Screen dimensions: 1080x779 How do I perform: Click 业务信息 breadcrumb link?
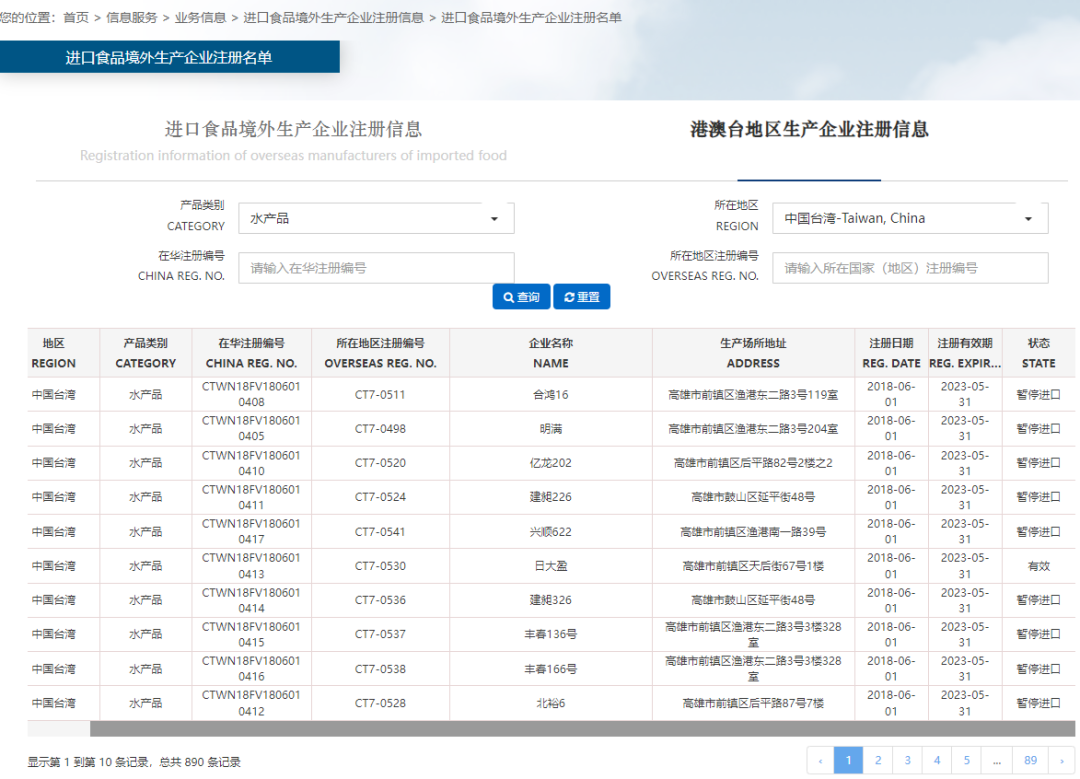pyautogui.click(x=200, y=17)
